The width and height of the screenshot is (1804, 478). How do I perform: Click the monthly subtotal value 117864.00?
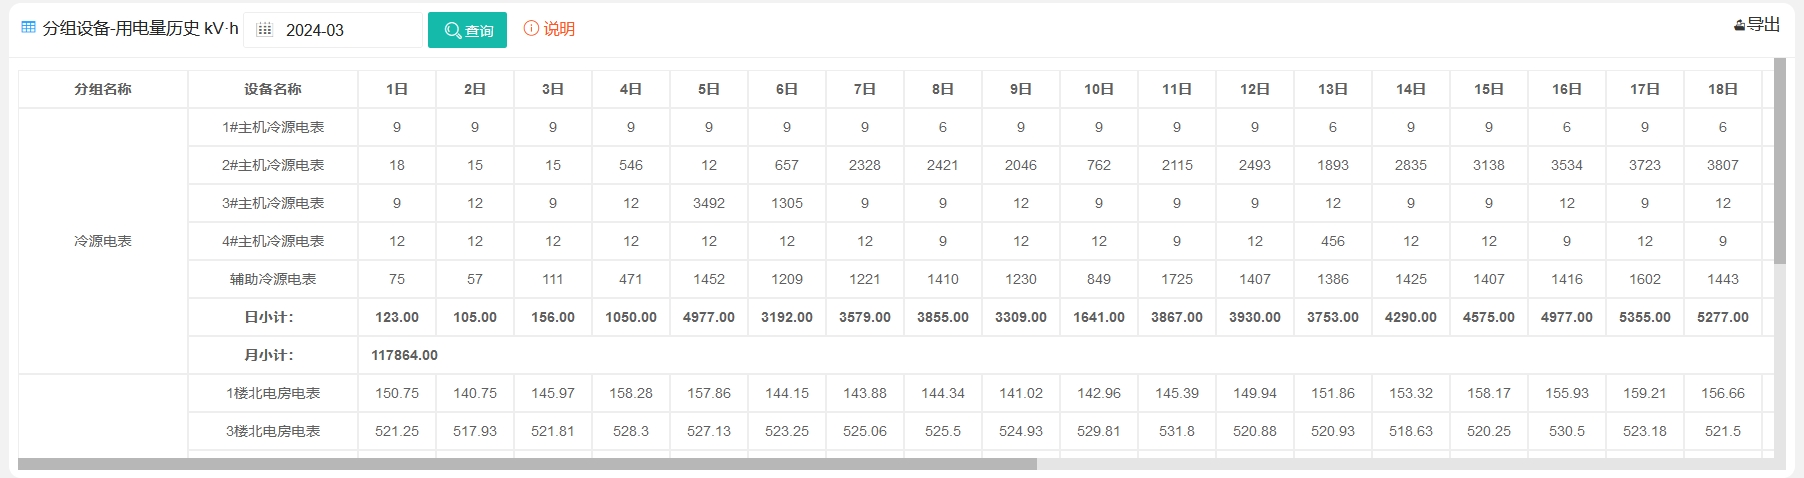pyautogui.click(x=404, y=355)
